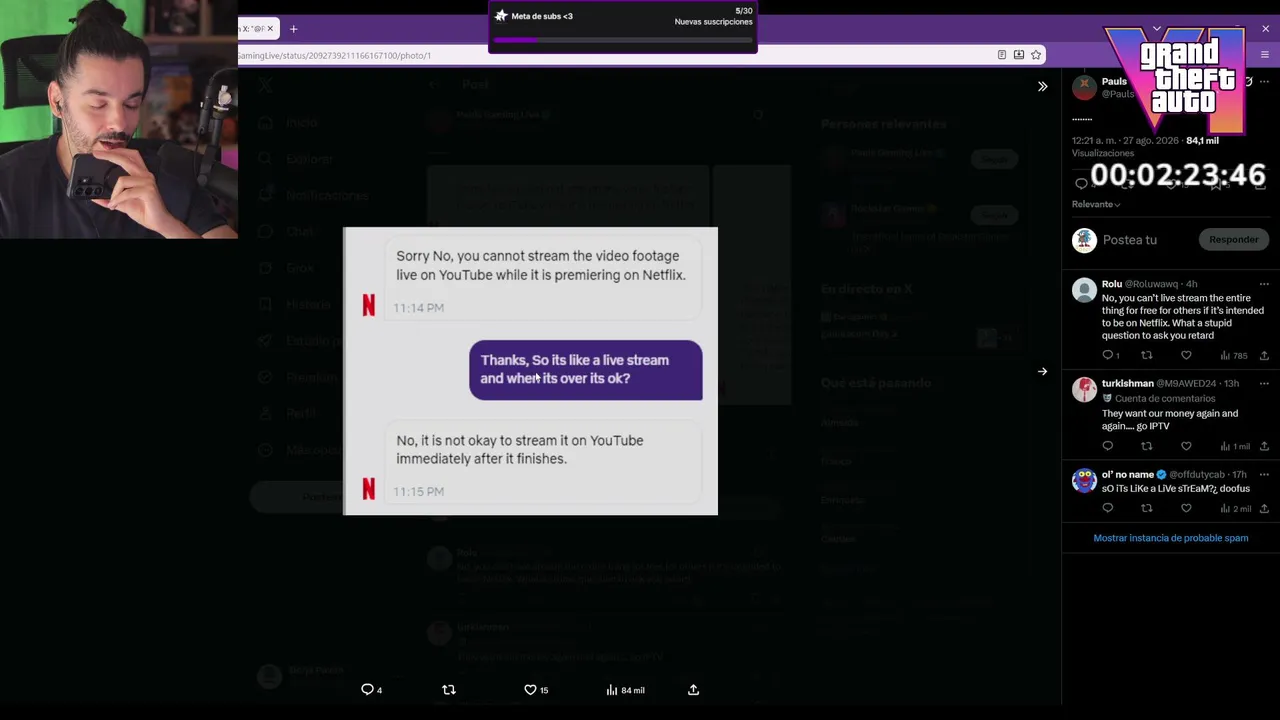
Task: Open a new browser tab
Action: click(x=293, y=29)
